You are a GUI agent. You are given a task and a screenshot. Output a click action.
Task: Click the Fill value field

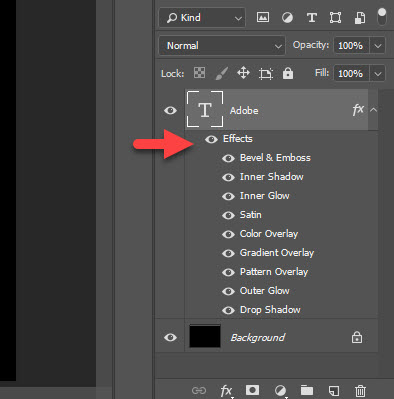(351, 73)
